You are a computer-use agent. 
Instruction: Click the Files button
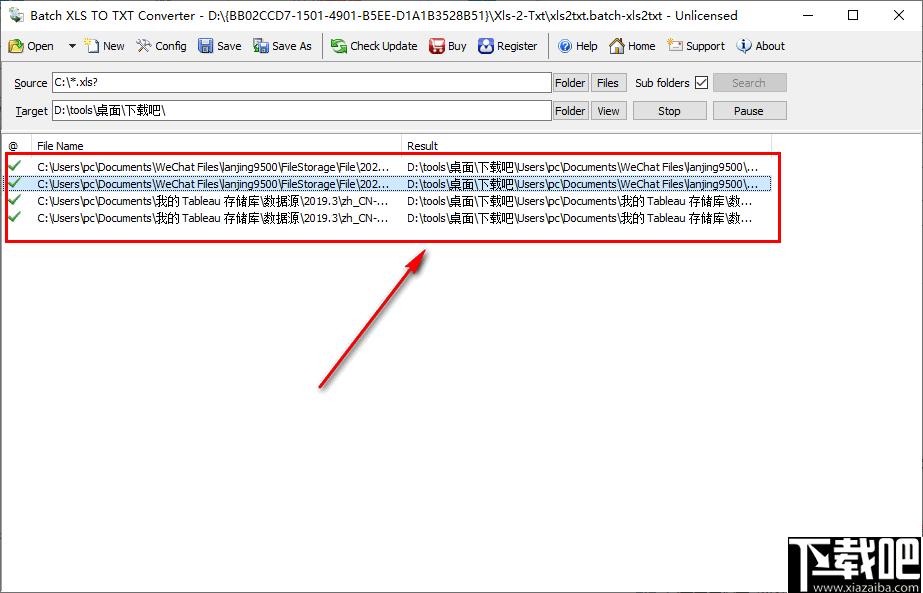[607, 82]
